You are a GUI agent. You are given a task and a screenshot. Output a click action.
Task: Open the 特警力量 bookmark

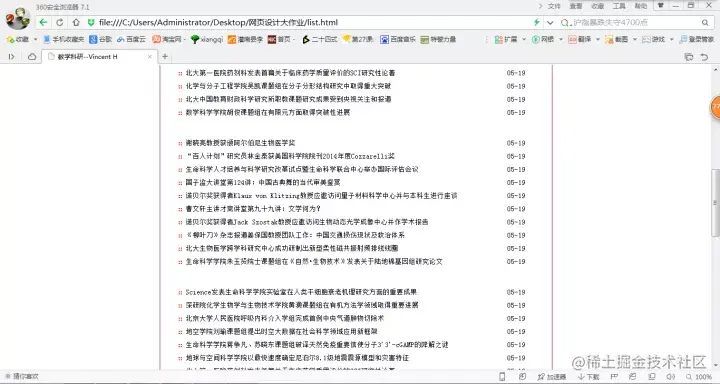tap(438, 40)
